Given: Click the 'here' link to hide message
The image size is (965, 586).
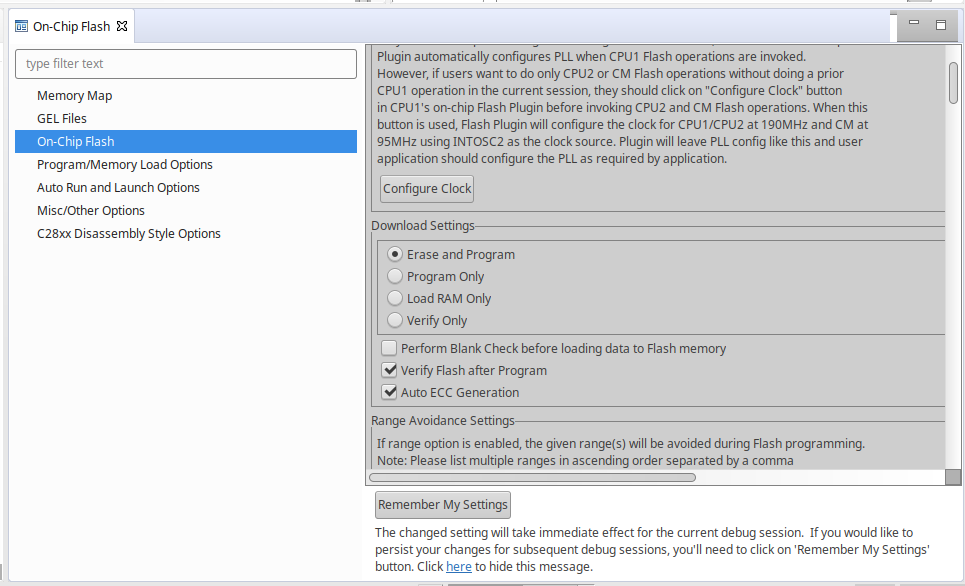Looking at the screenshot, I should pyautogui.click(x=458, y=567).
